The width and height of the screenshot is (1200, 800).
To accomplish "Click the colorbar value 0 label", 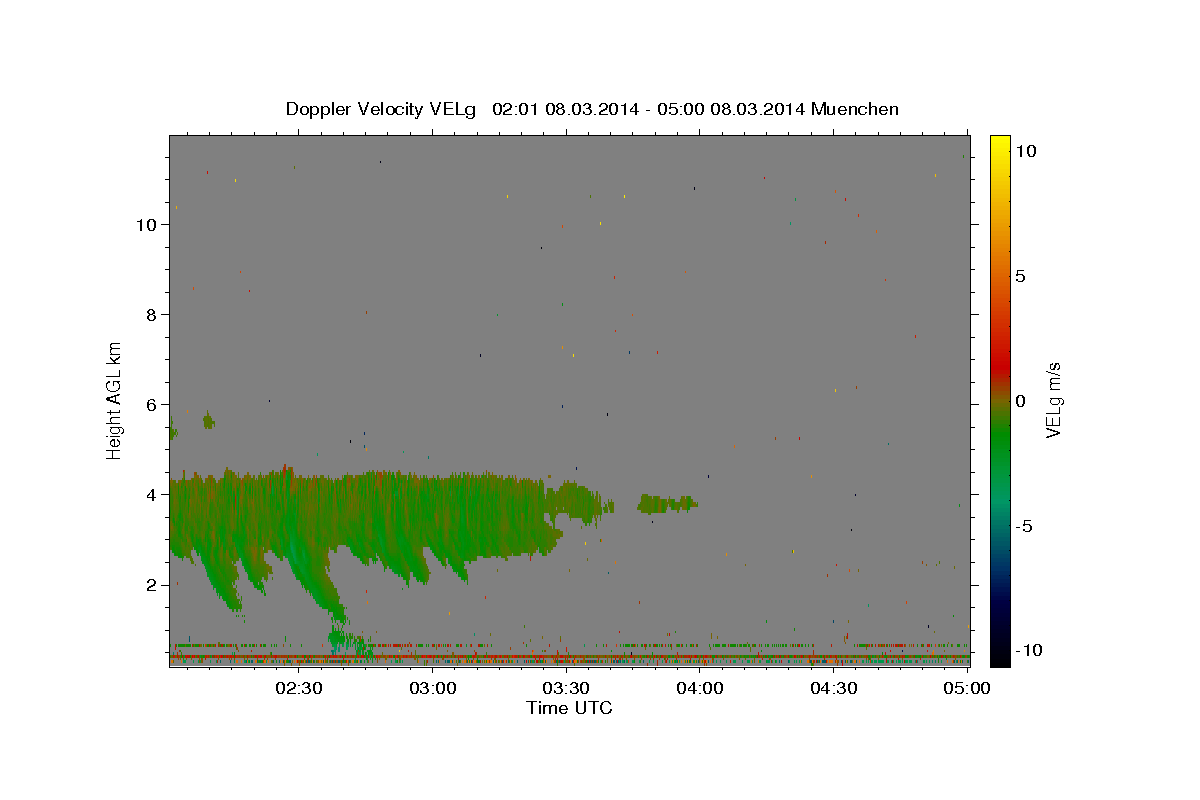I will coord(1020,401).
